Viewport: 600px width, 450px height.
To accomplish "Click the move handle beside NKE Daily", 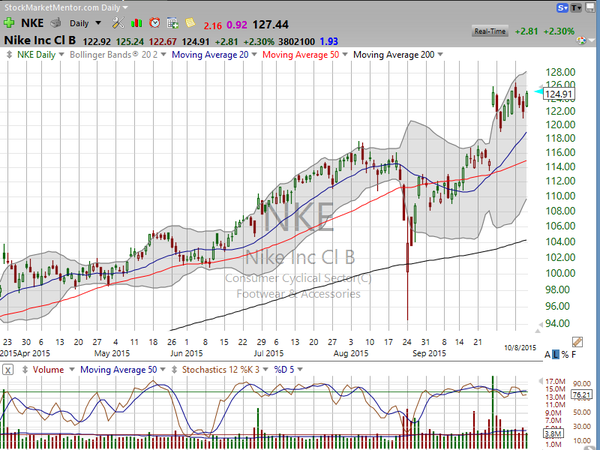I will (10, 55).
